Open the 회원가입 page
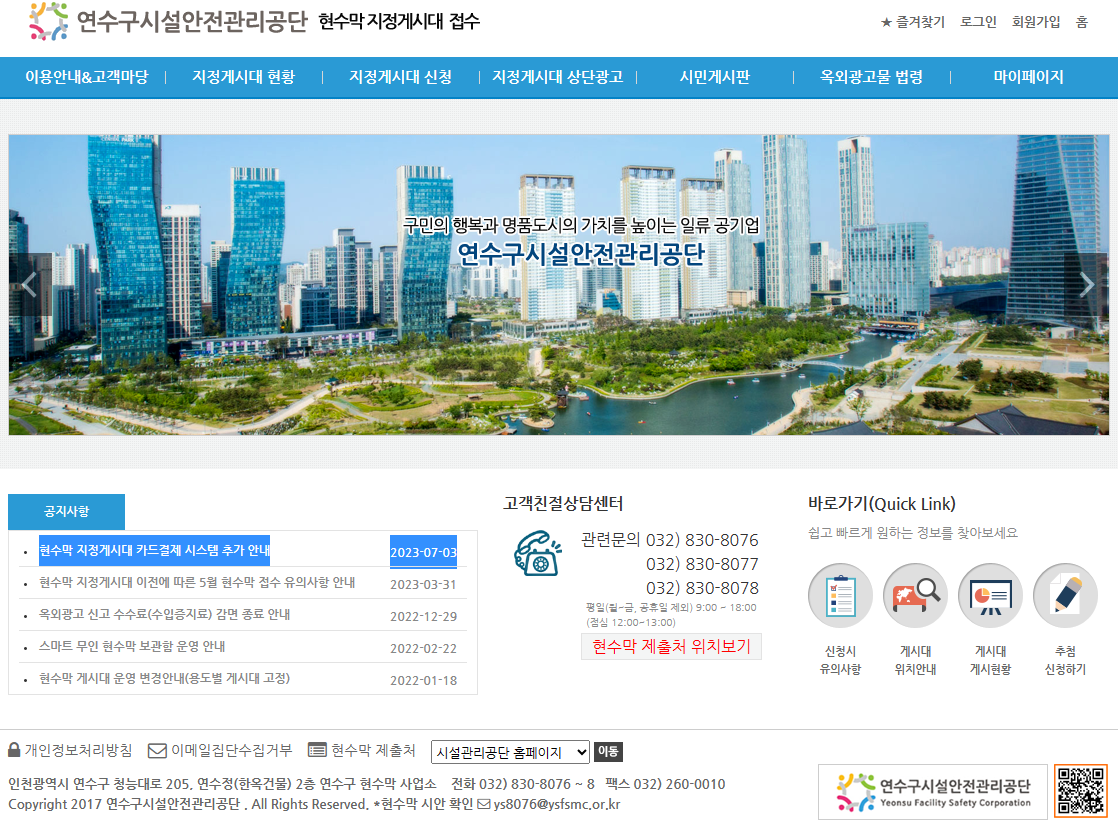Image resolution: width=1118 pixels, height=824 pixels. coord(1036,22)
